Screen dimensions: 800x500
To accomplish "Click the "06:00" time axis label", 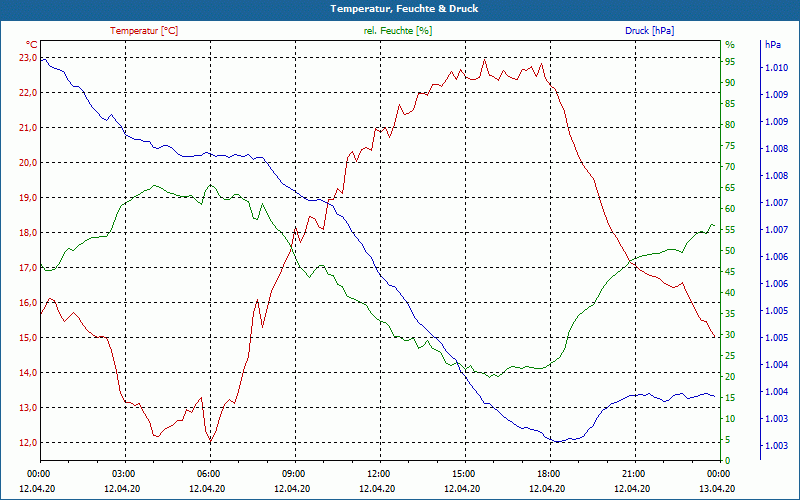I will pyautogui.click(x=210, y=473).
